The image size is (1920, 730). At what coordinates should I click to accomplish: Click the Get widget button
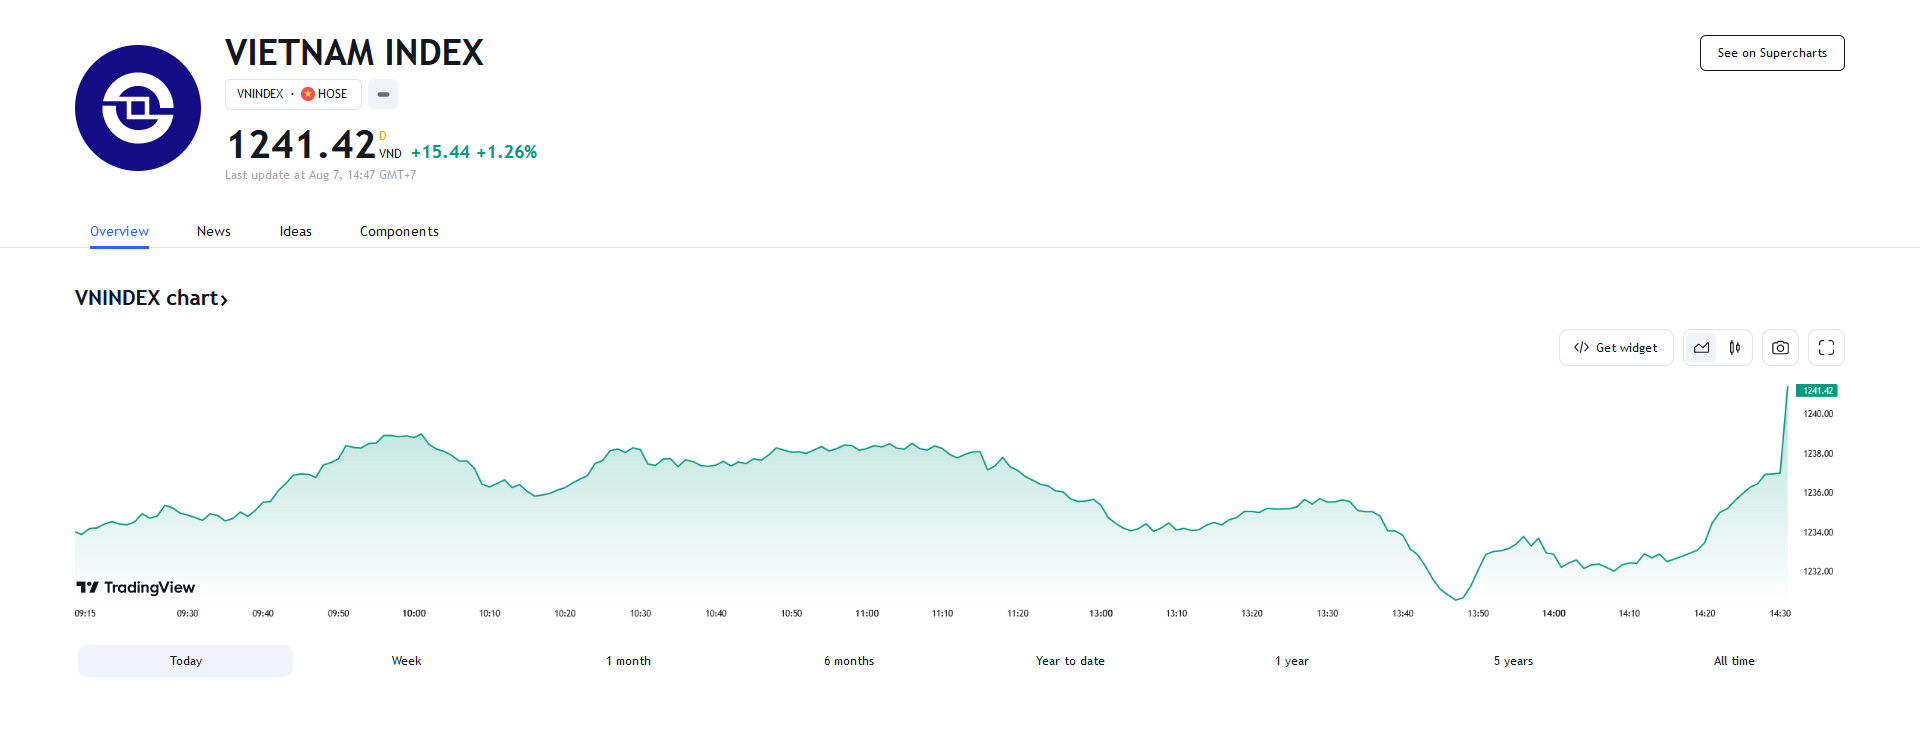(x=1616, y=348)
